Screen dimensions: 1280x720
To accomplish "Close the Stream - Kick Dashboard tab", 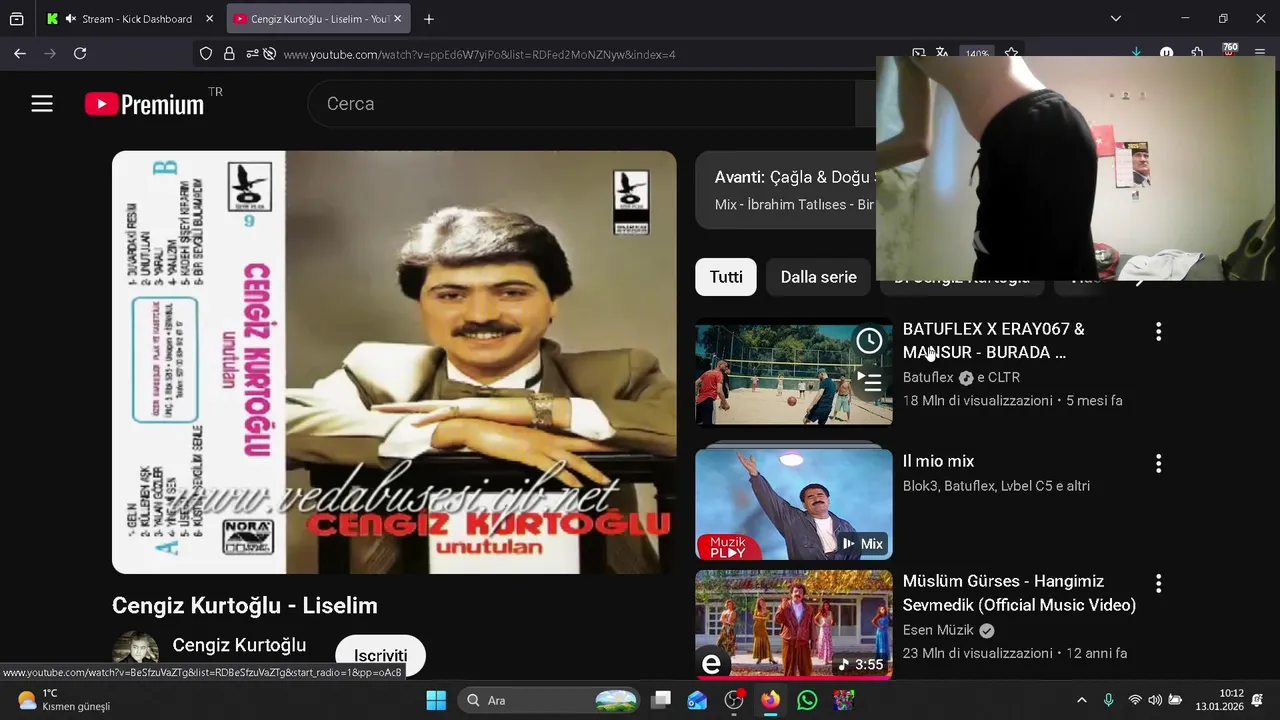I will (x=209, y=19).
